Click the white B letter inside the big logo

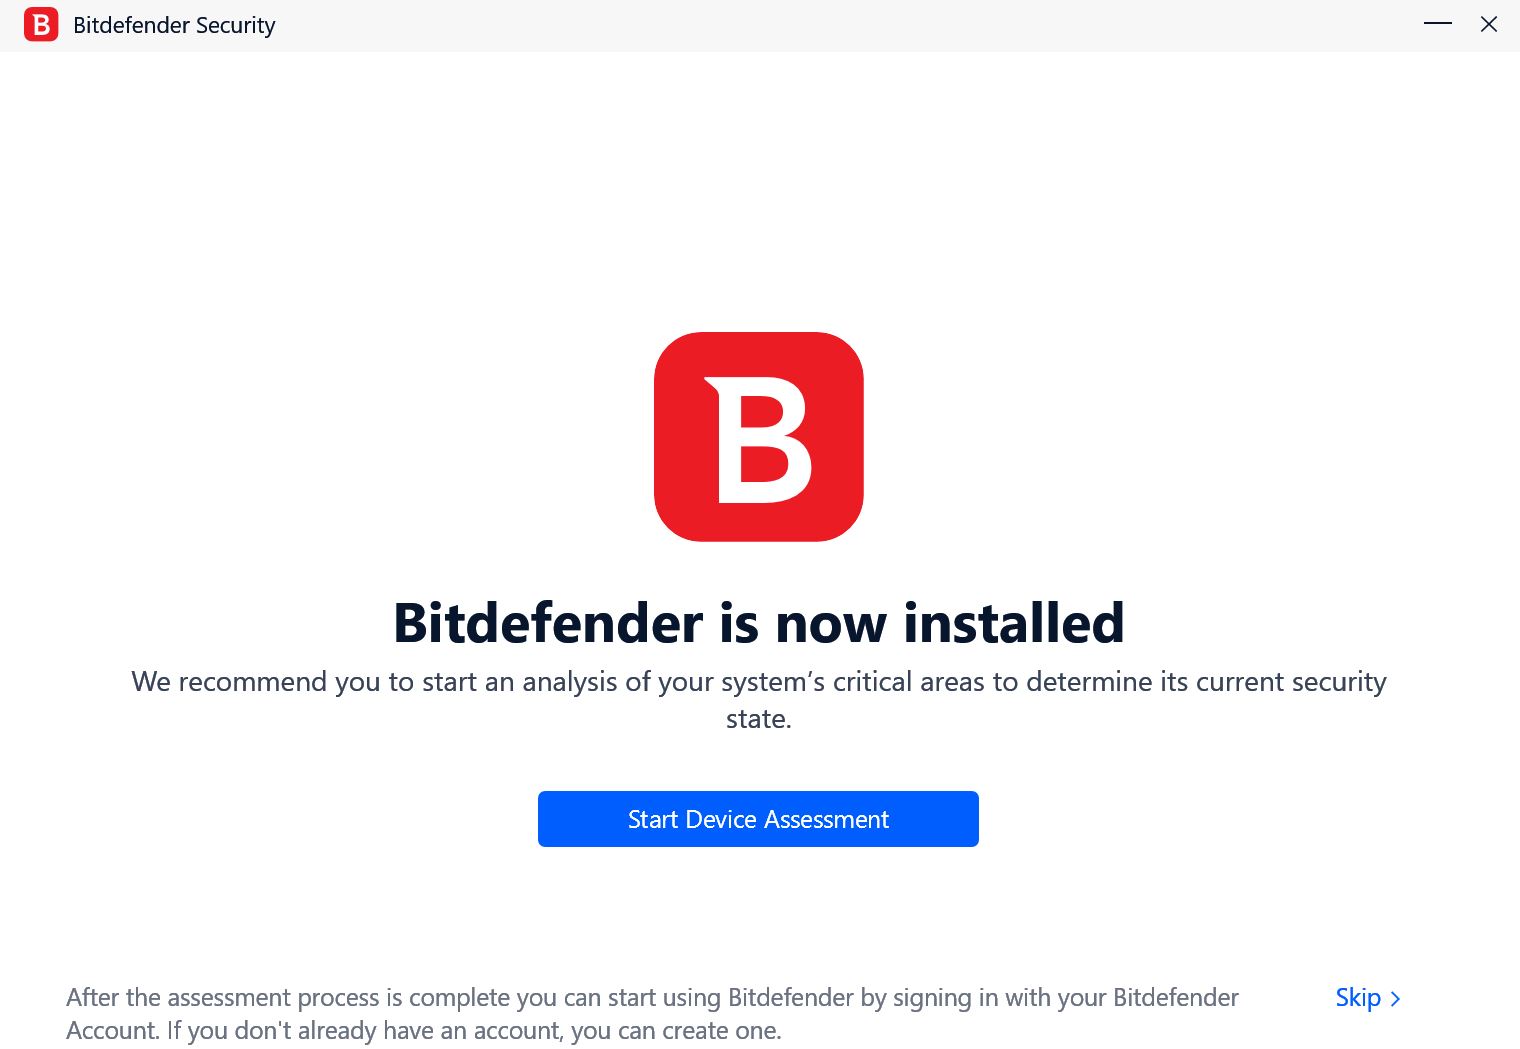[759, 440]
